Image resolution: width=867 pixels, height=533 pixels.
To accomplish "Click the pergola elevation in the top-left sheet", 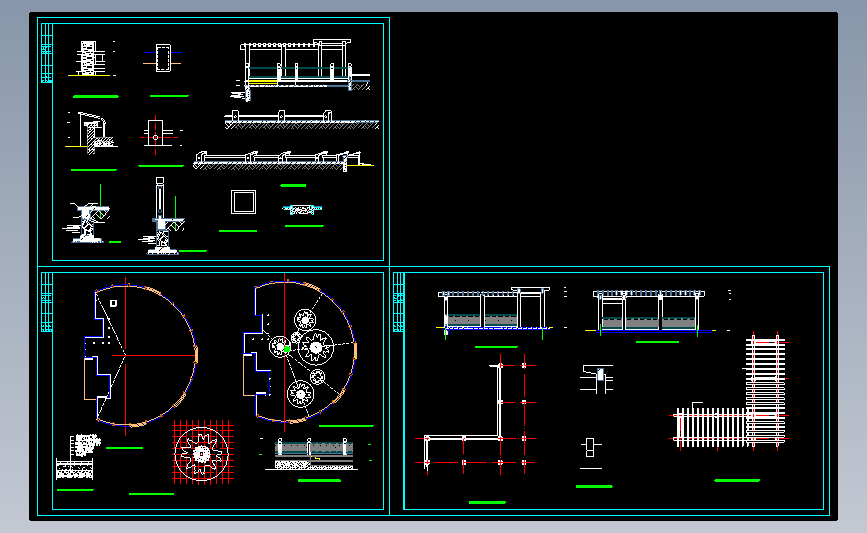I will tap(300, 69).
